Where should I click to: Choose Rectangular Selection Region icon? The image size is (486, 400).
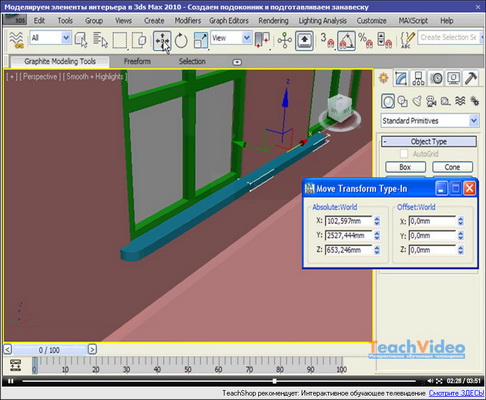click(x=120, y=40)
